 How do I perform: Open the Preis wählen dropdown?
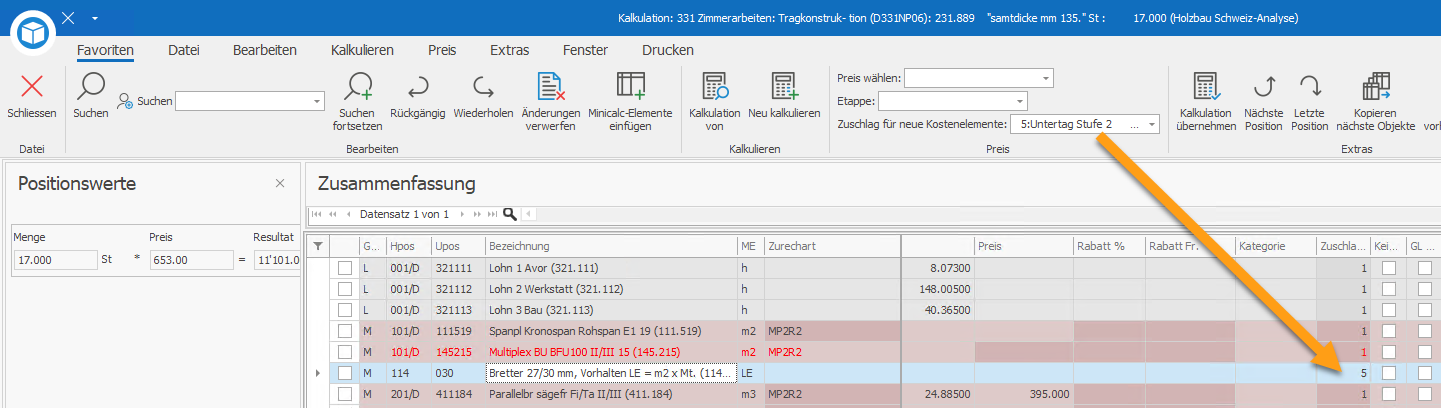click(x=1045, y=78)
